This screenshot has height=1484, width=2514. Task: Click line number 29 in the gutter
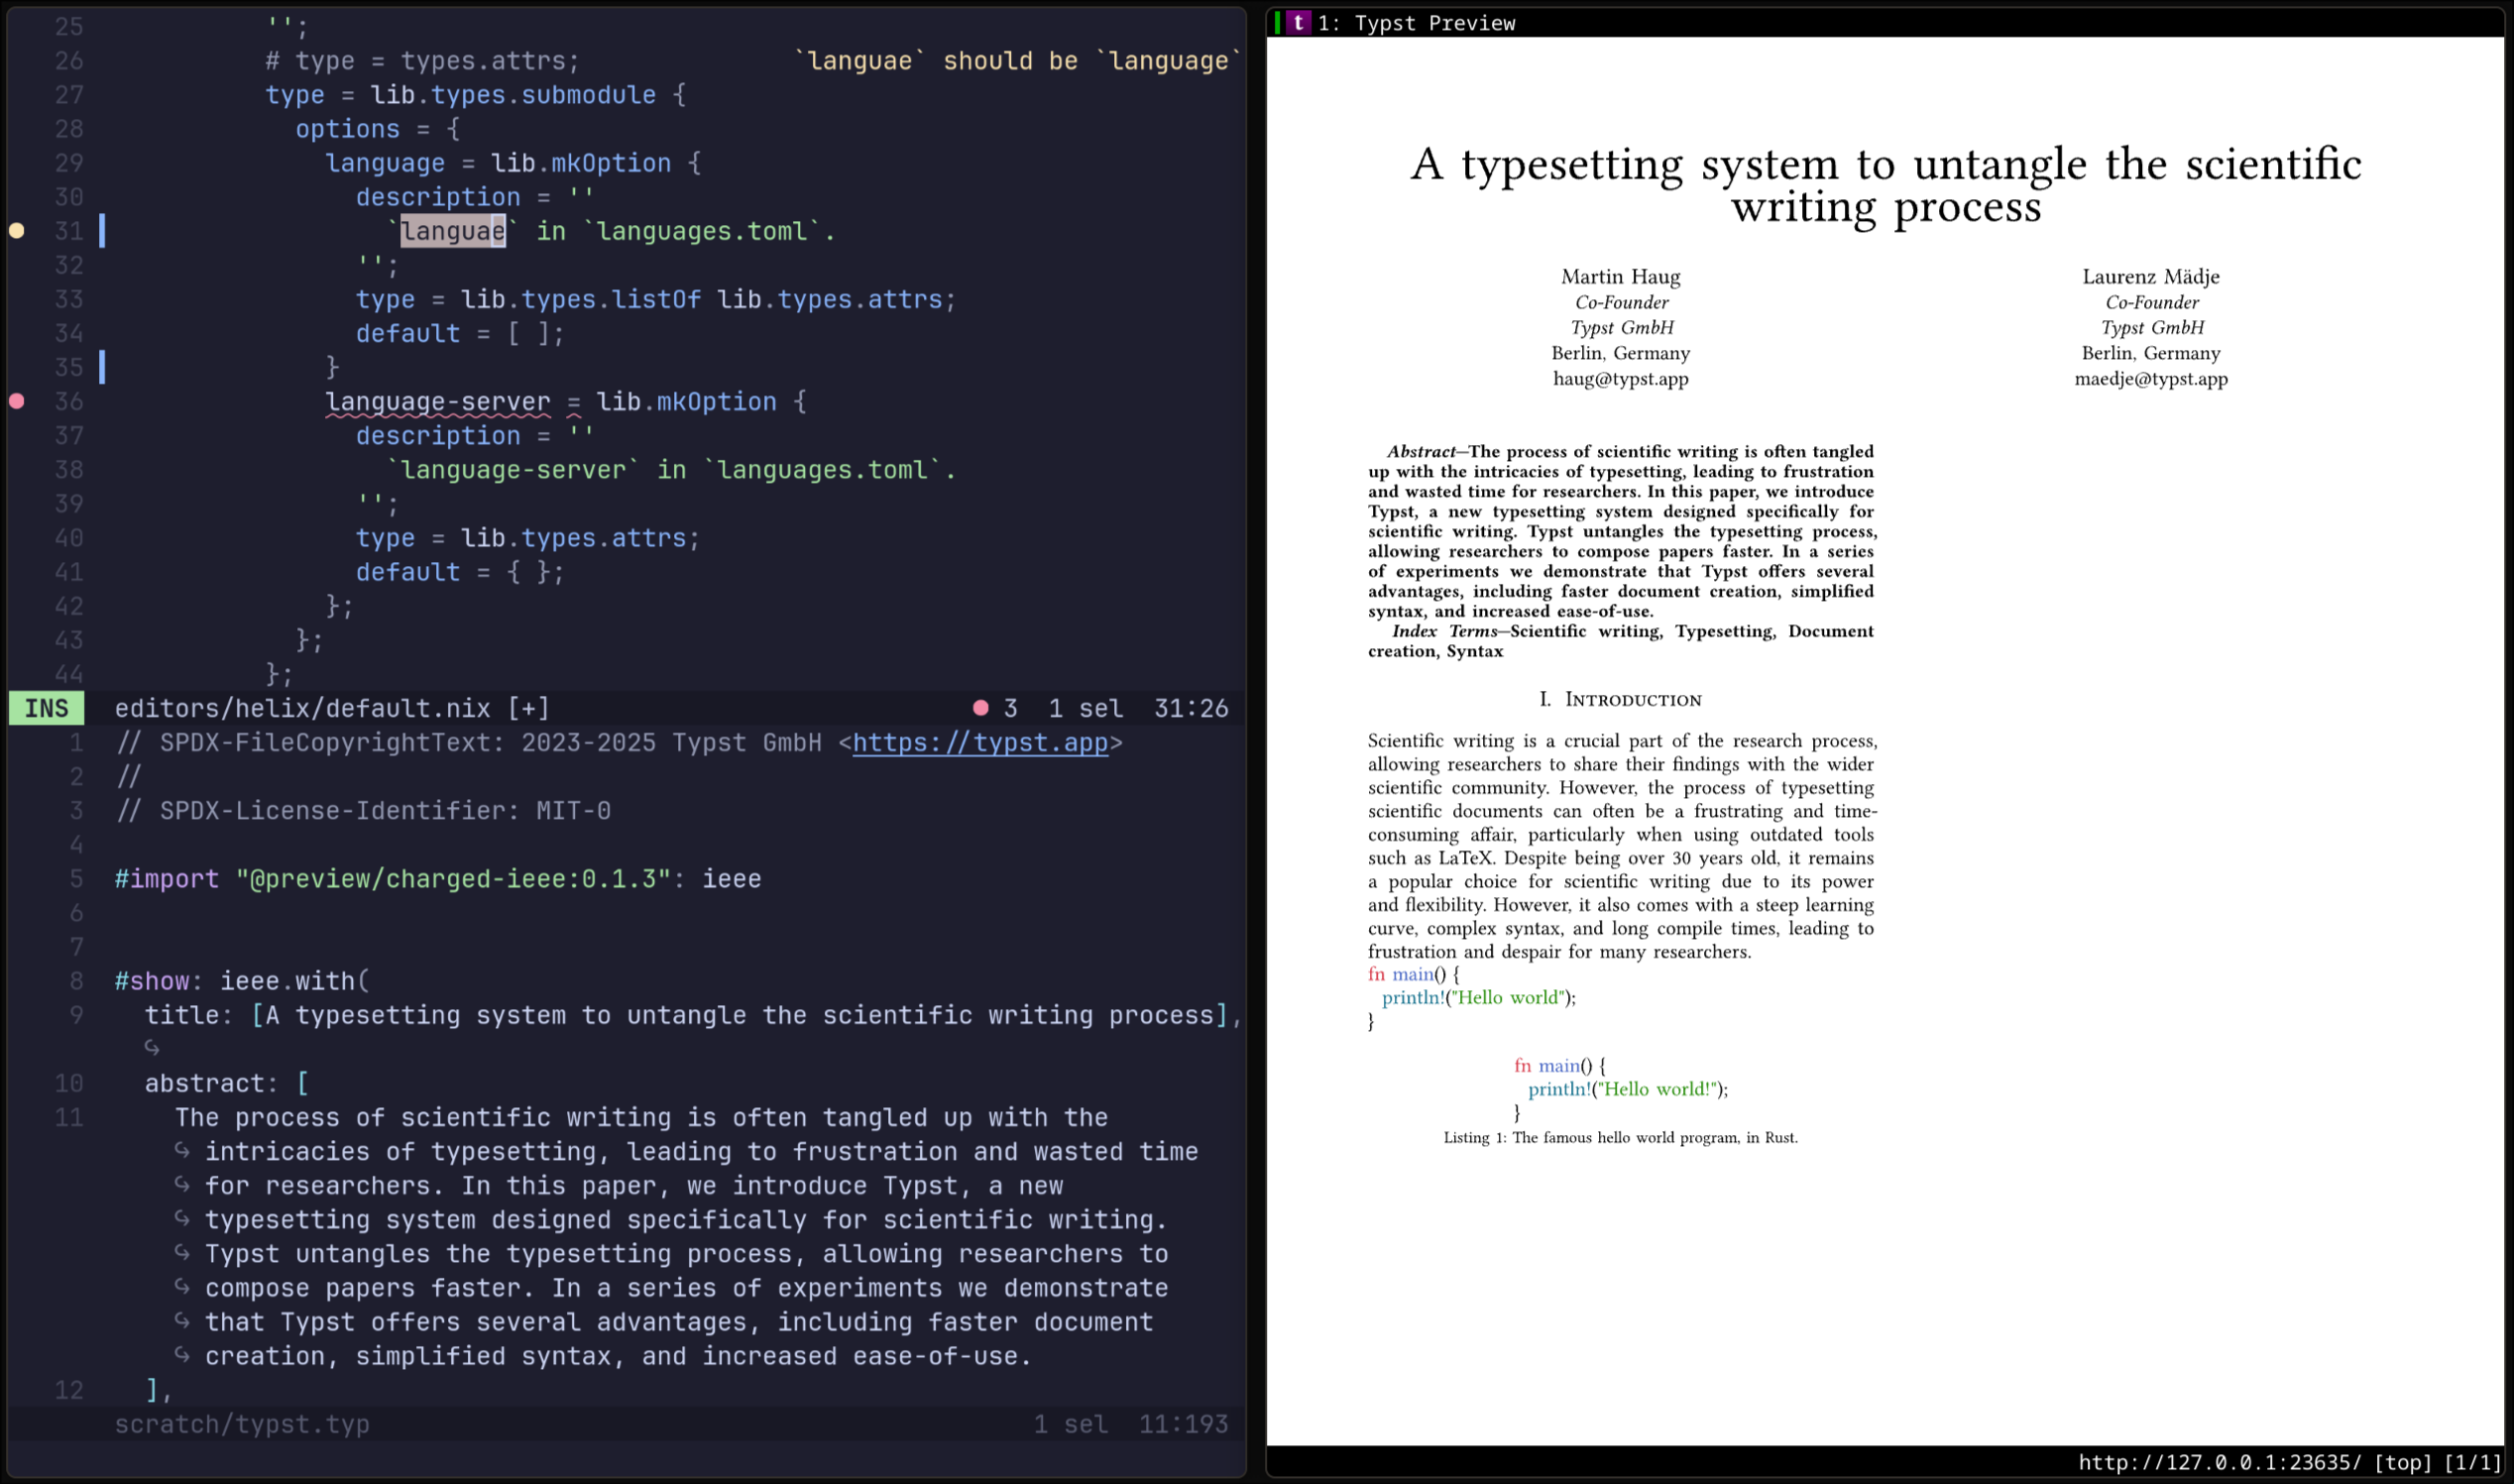(x=69, y=163)
